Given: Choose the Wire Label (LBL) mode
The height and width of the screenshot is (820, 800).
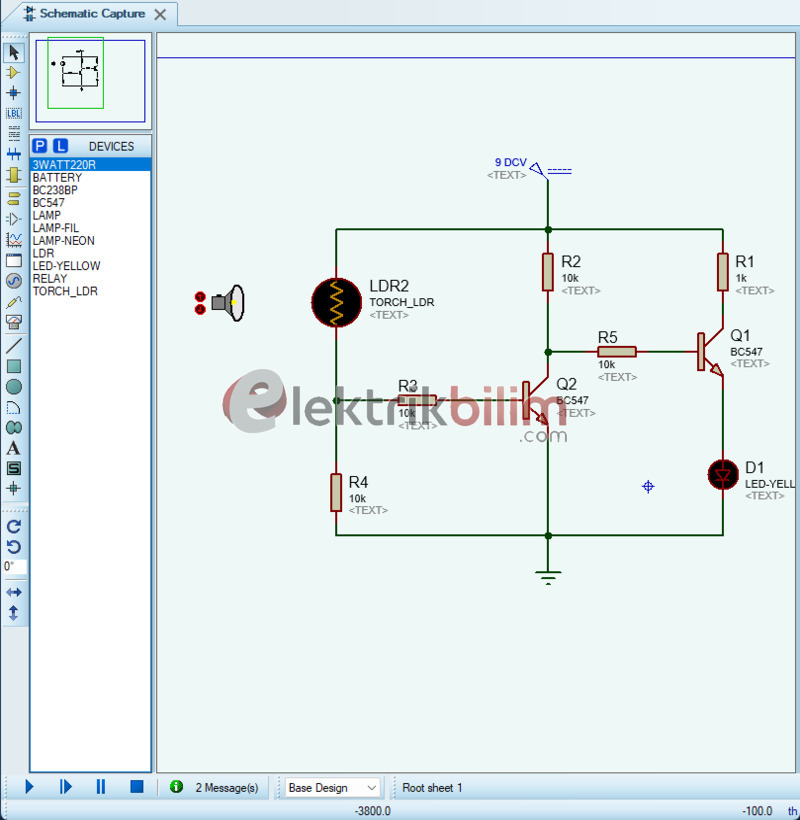Looking at the screenshot, I should pyautogui.click(x=13, y=113).
